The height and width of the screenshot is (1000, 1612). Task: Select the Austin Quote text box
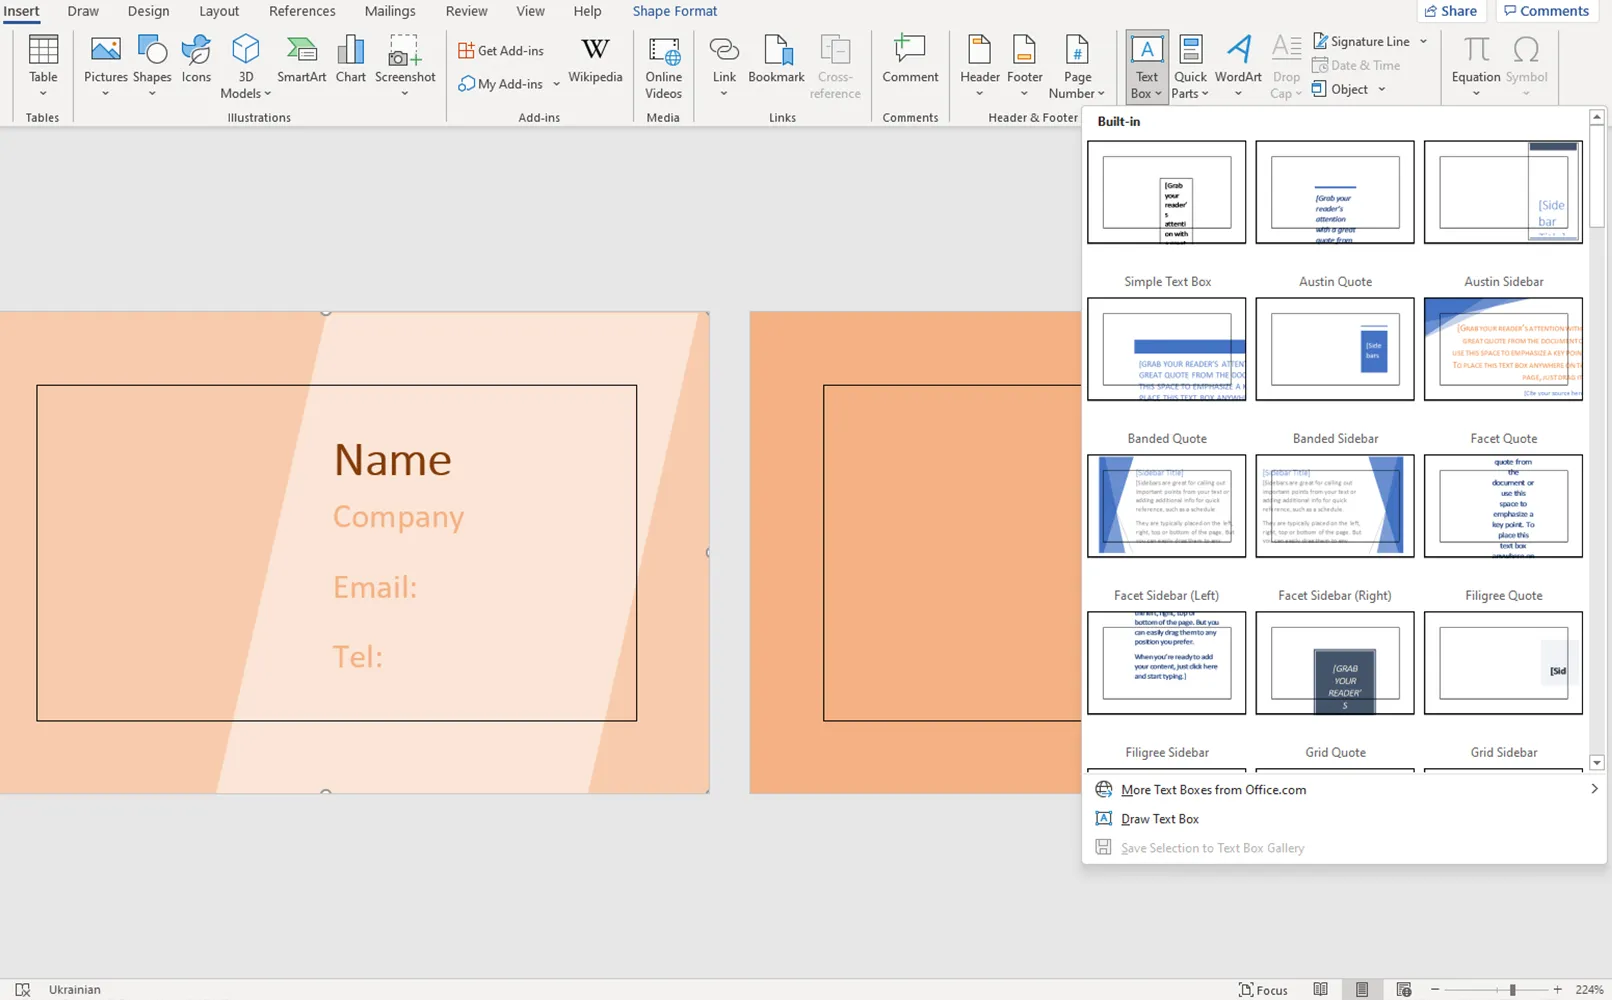1334,192
